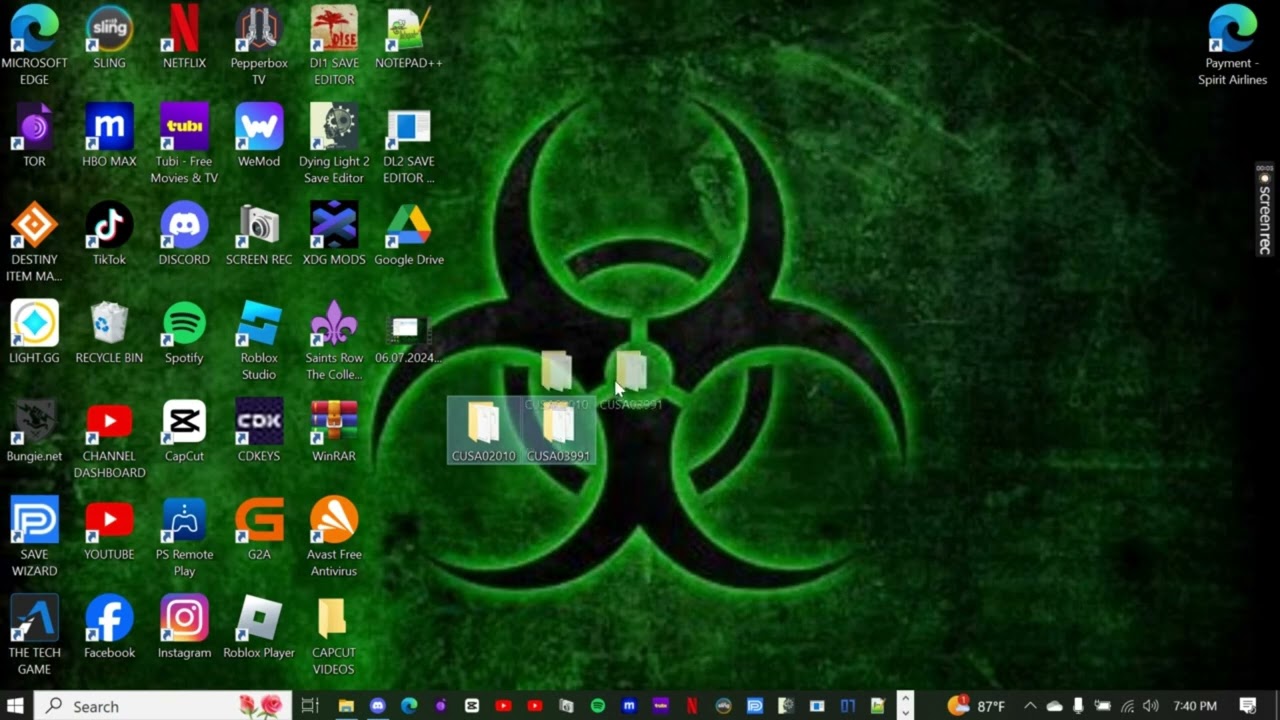The height and width of the screenshot is (720, 1280).
Task: Select the CUSA03991 folder
Action: (x=558, y=431)
